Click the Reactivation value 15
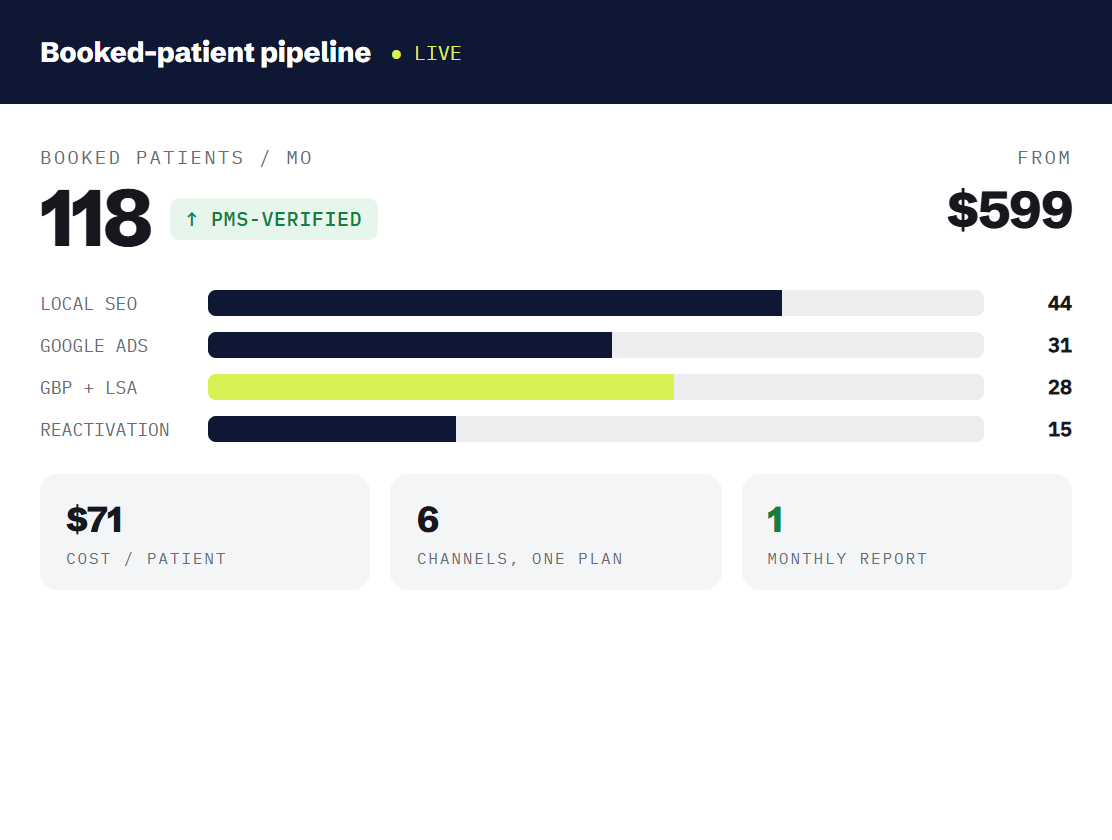The width and height of the screenshot is (1112, 840). coord(1060,429)
